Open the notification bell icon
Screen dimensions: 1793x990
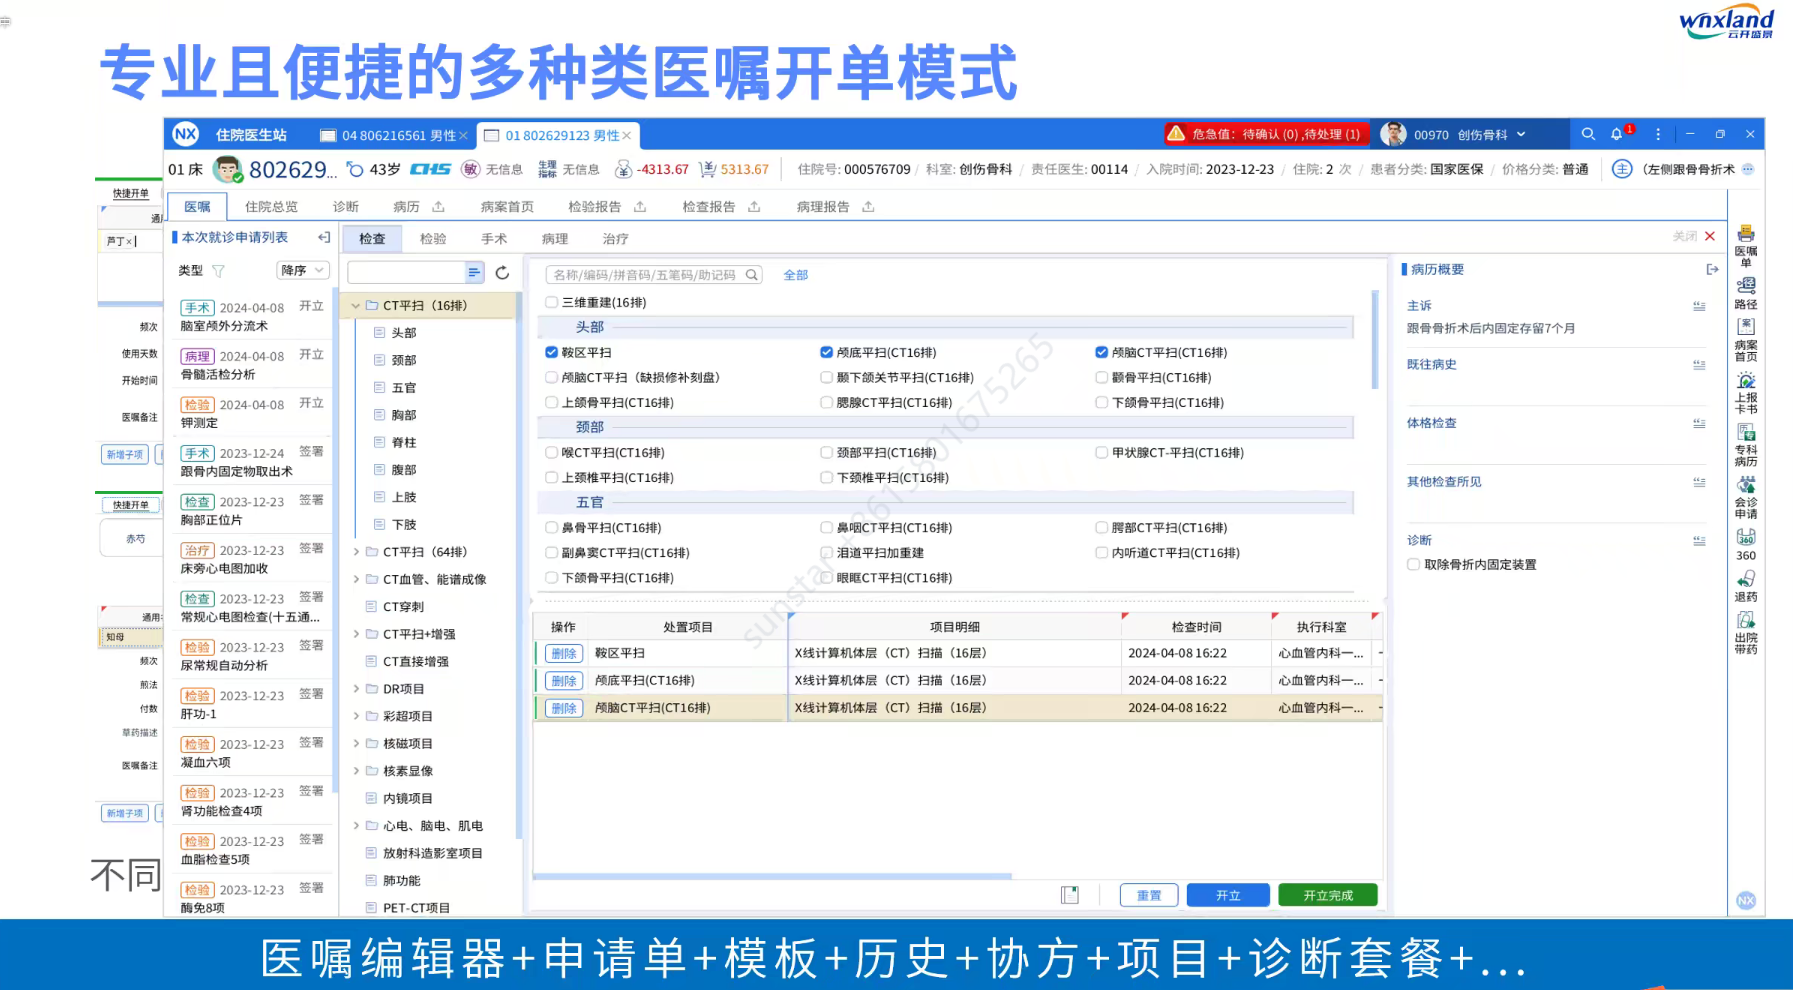point(1617,134)
